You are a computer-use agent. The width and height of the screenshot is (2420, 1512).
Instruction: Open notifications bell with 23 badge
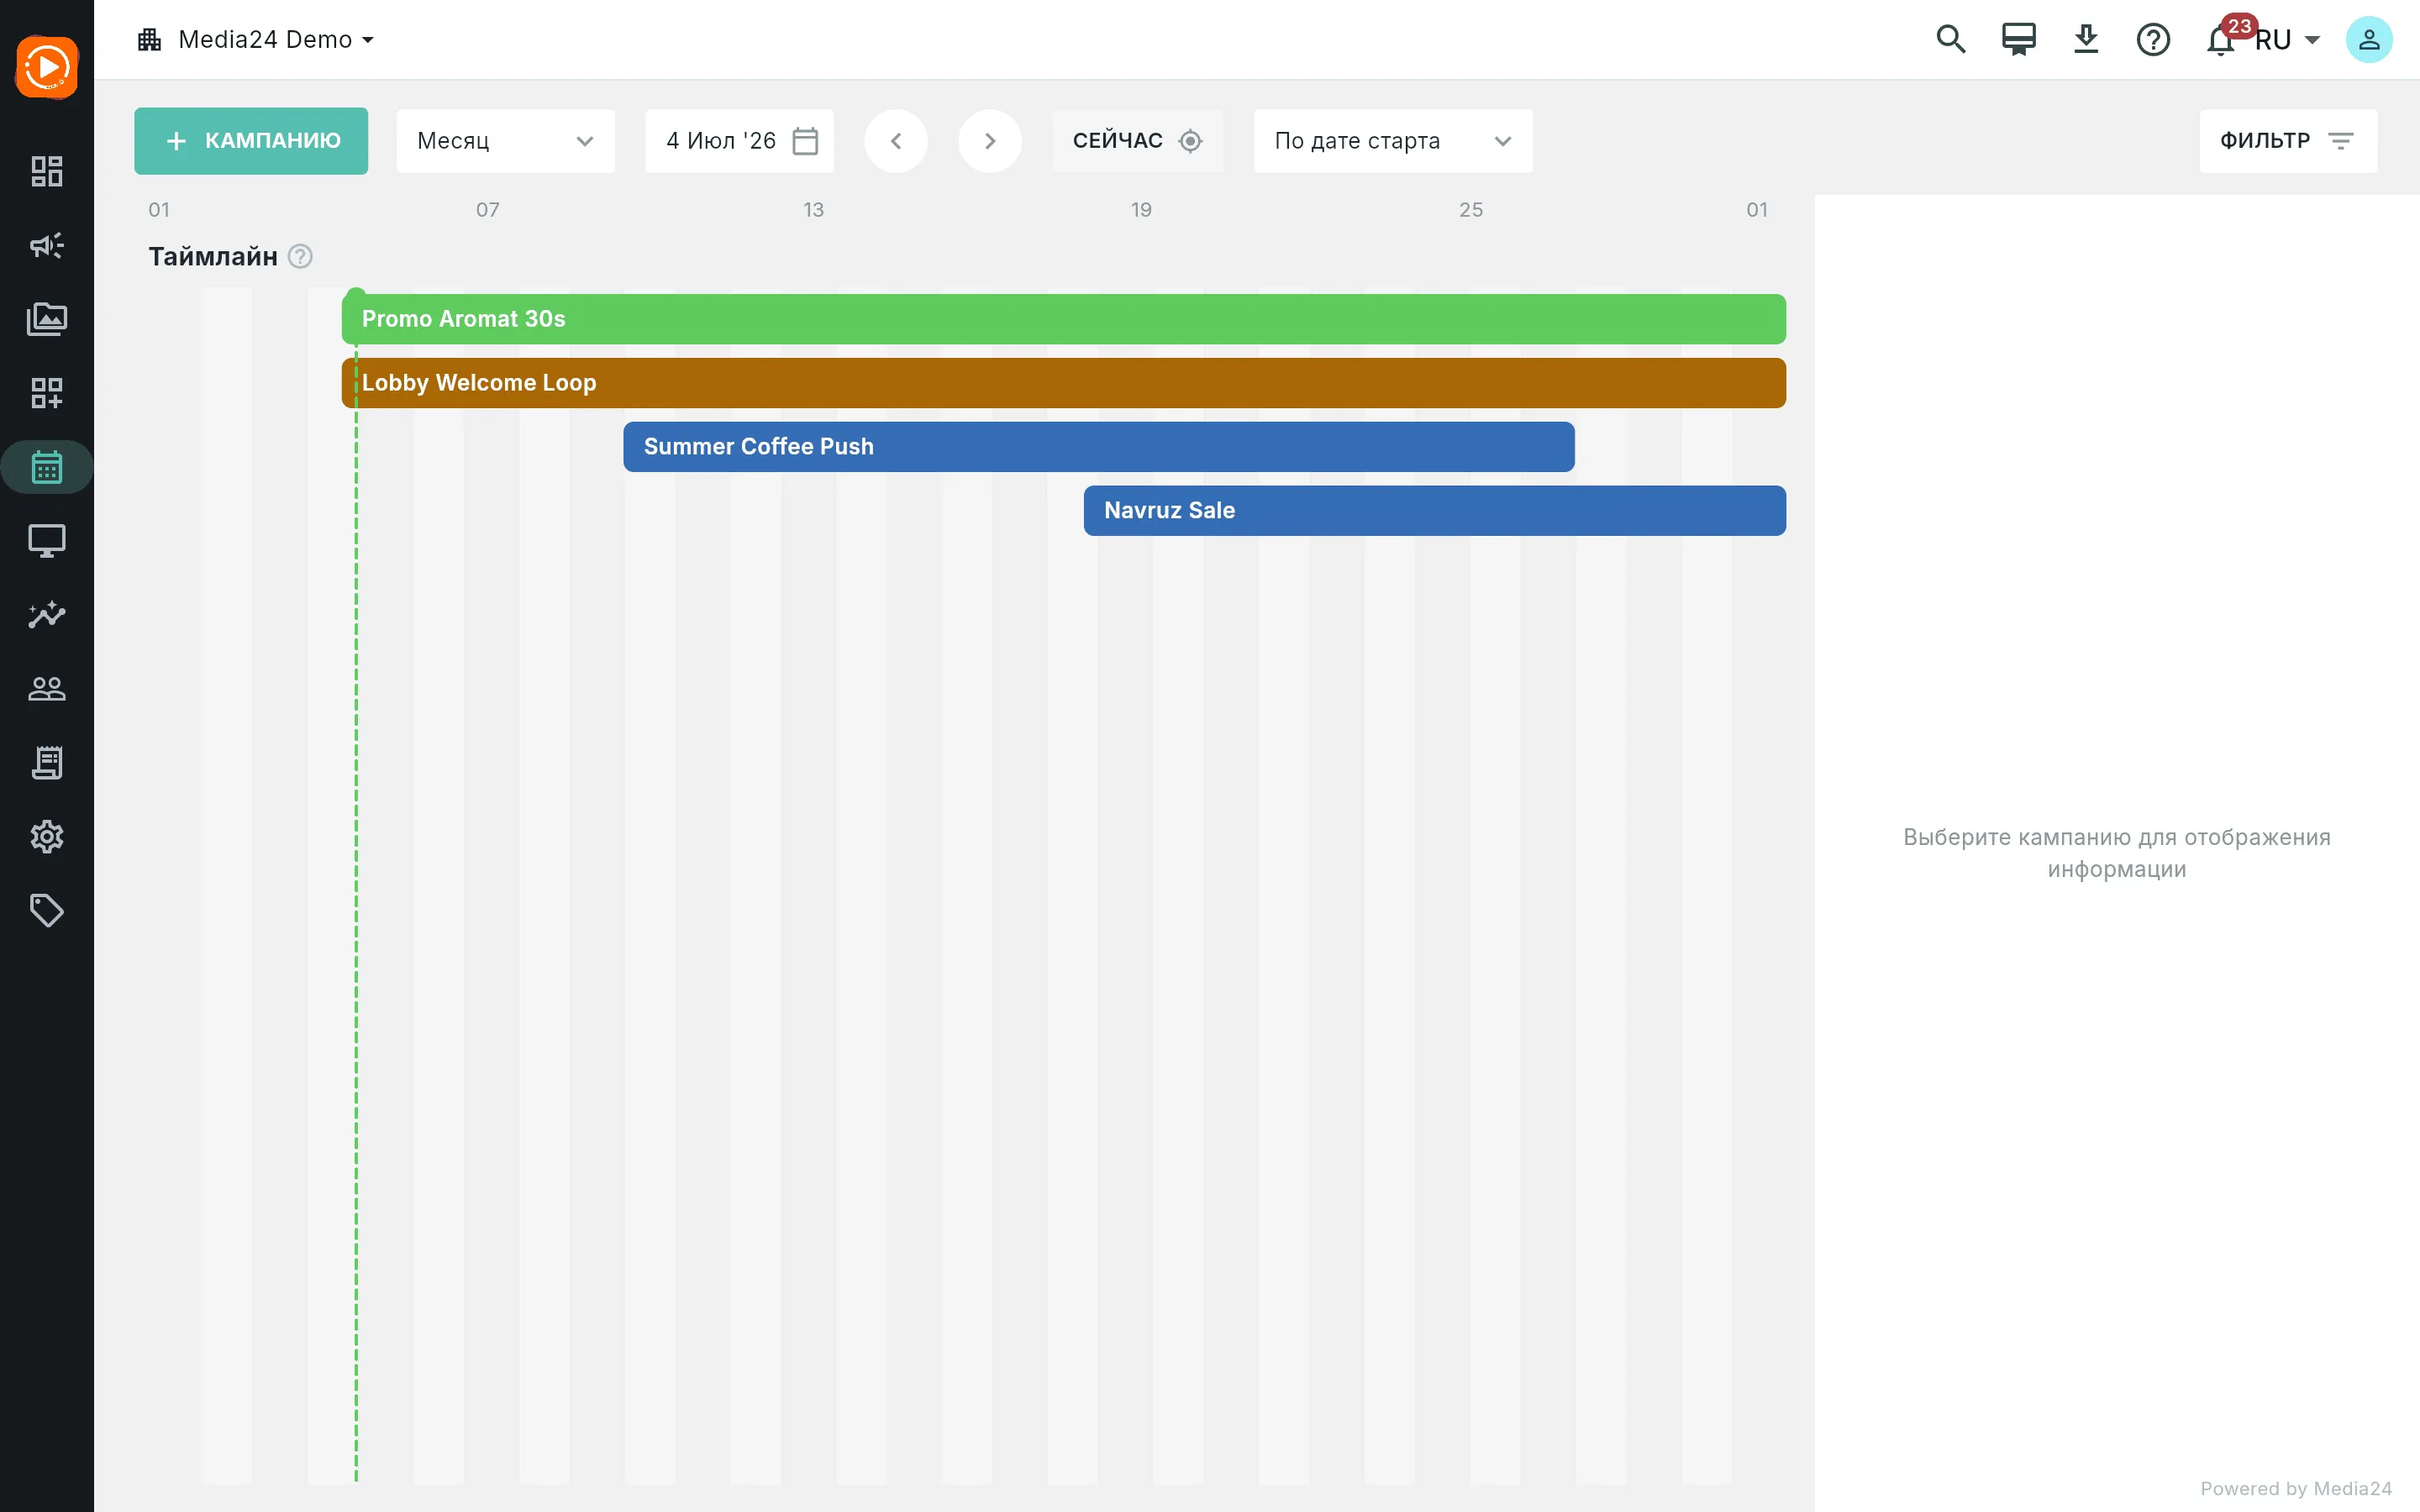2221,40
